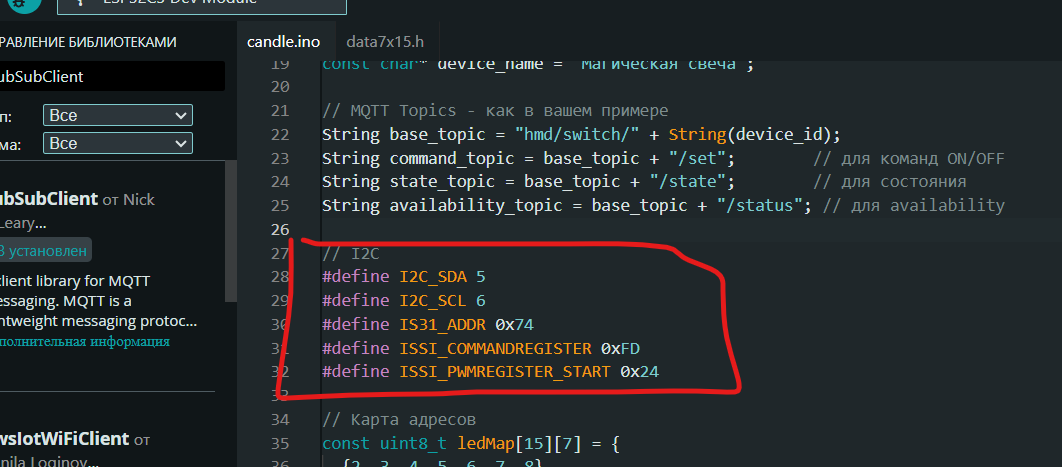Viewport: 1062px width, 467px height.
Task: Click the library list vertical scrollbar
Action: pyautogui.click(x=231, y=230)
